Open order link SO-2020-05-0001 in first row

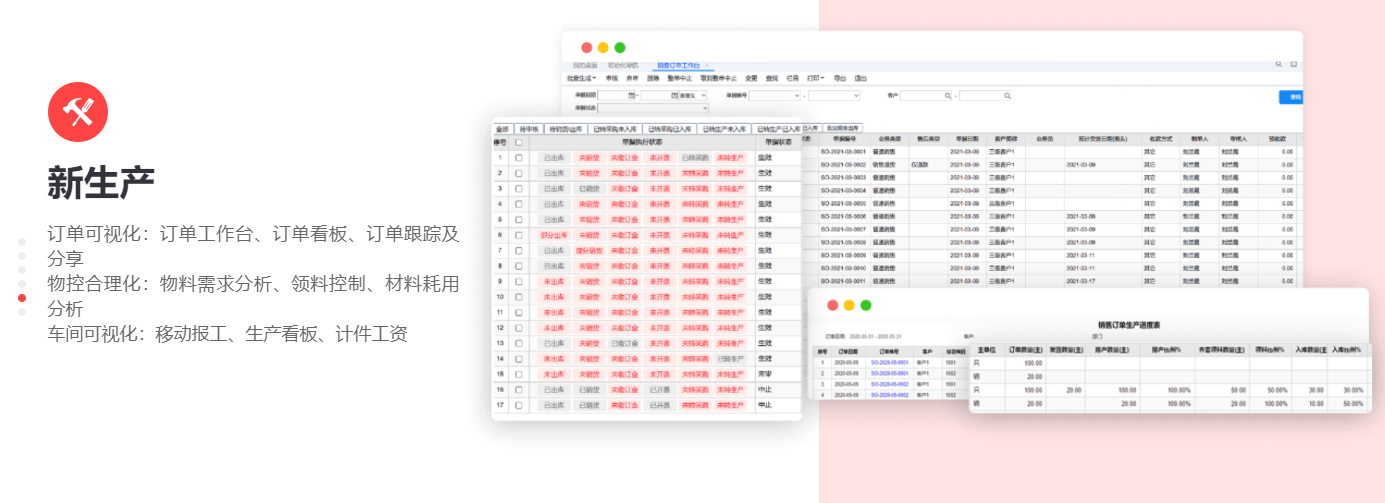[x=888, y=362]
